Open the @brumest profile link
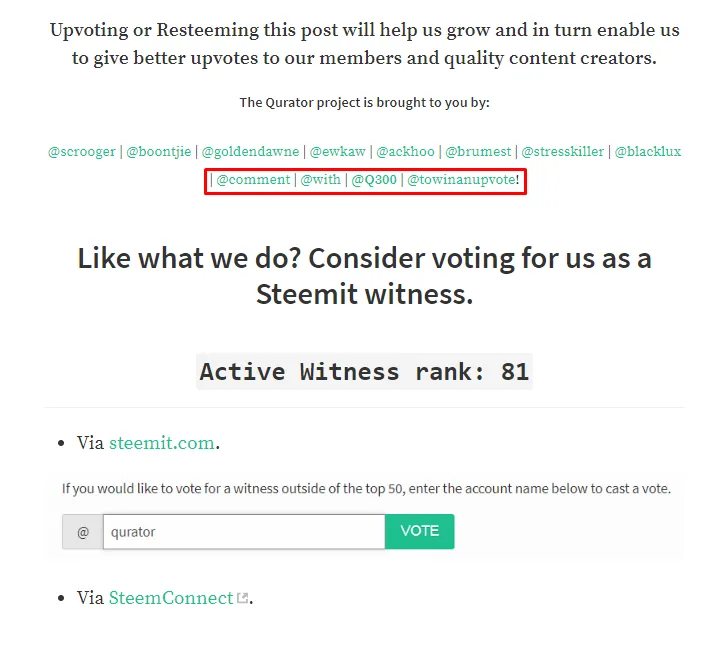The width and height of the screenshot is (724, 649). pos(478,151)
